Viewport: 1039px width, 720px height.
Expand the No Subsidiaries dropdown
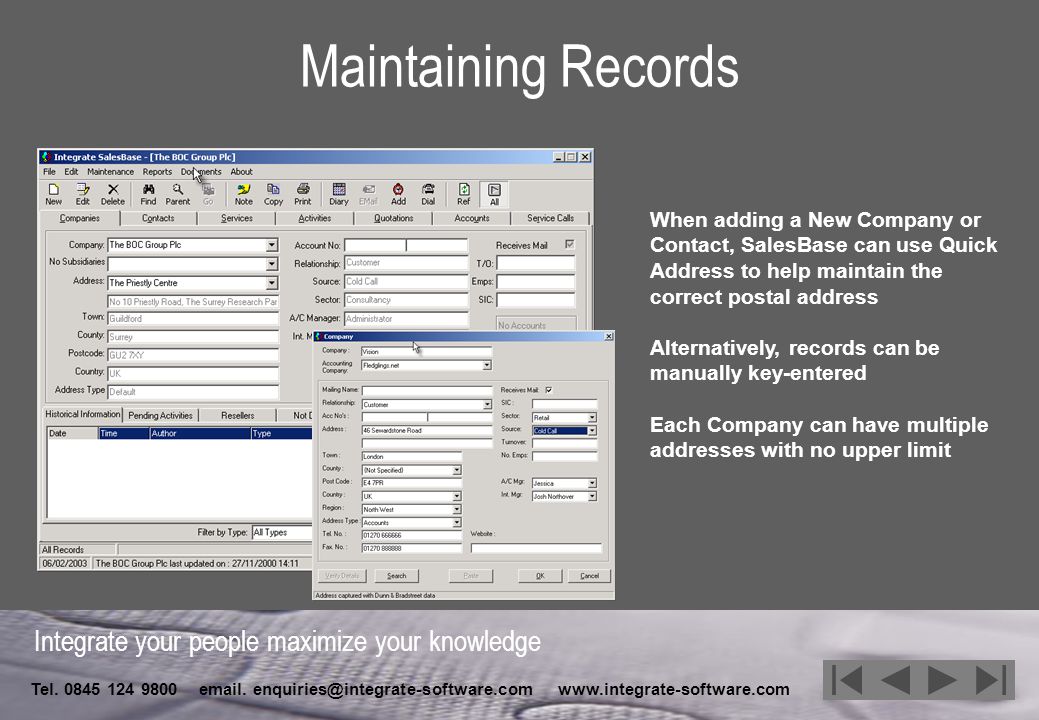272,264
